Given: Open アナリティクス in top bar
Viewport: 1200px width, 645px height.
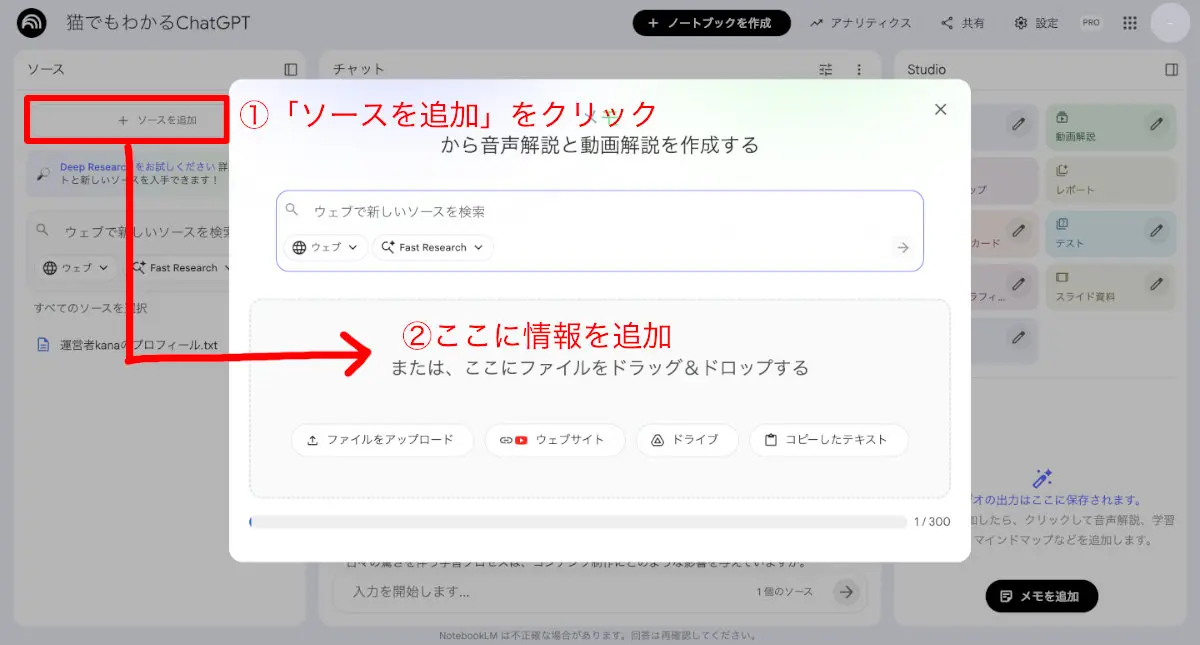Looking at the screenshot, I should coord(861,23).
